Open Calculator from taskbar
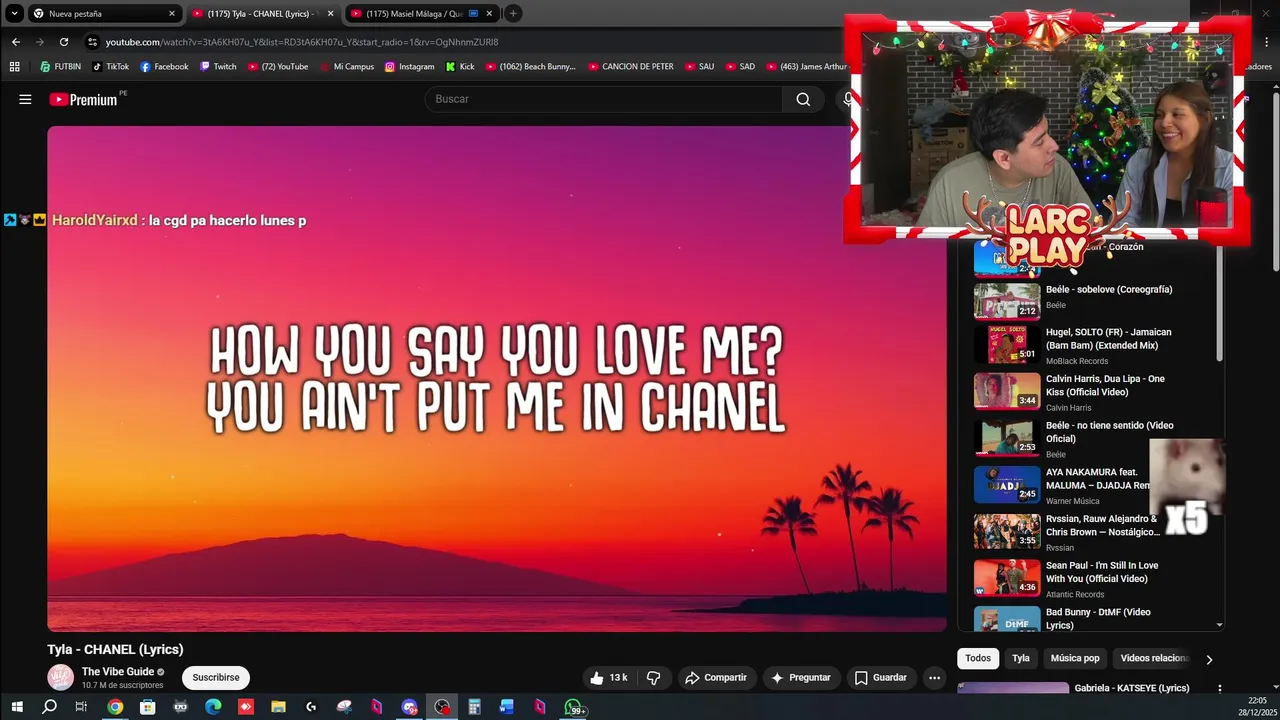Screen dimensions: 1280x720 474,707
